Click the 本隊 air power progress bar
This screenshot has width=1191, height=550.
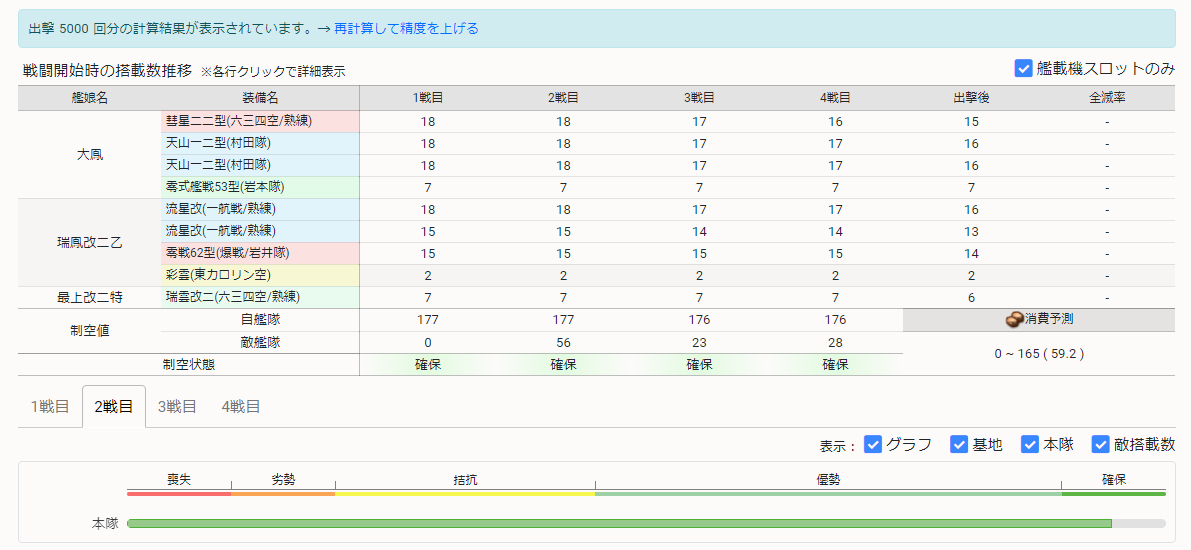tap(646, 523)
